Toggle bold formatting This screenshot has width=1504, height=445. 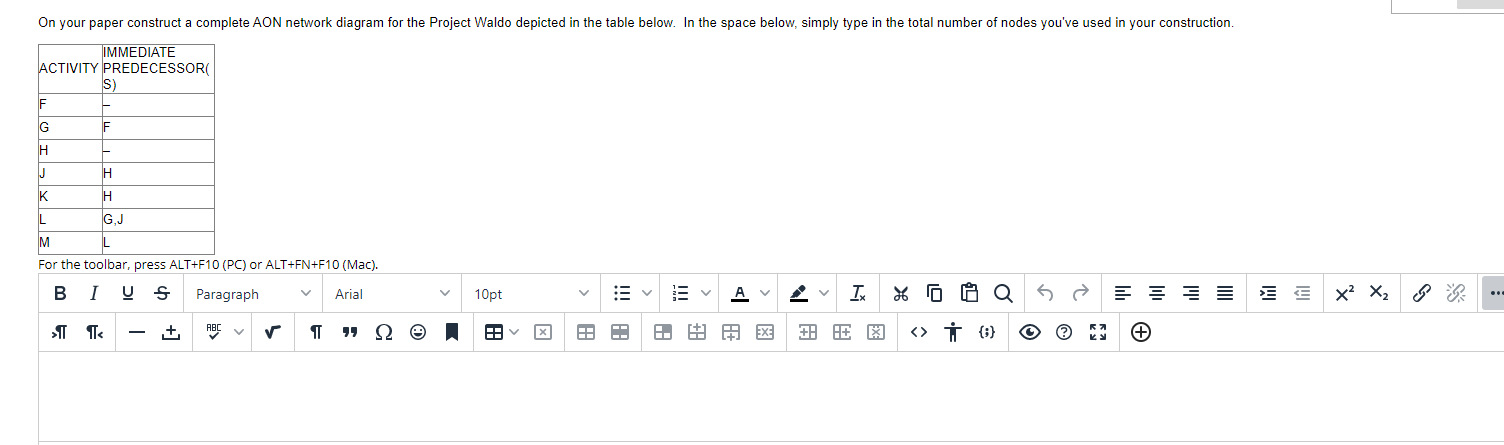pos(60,294)
